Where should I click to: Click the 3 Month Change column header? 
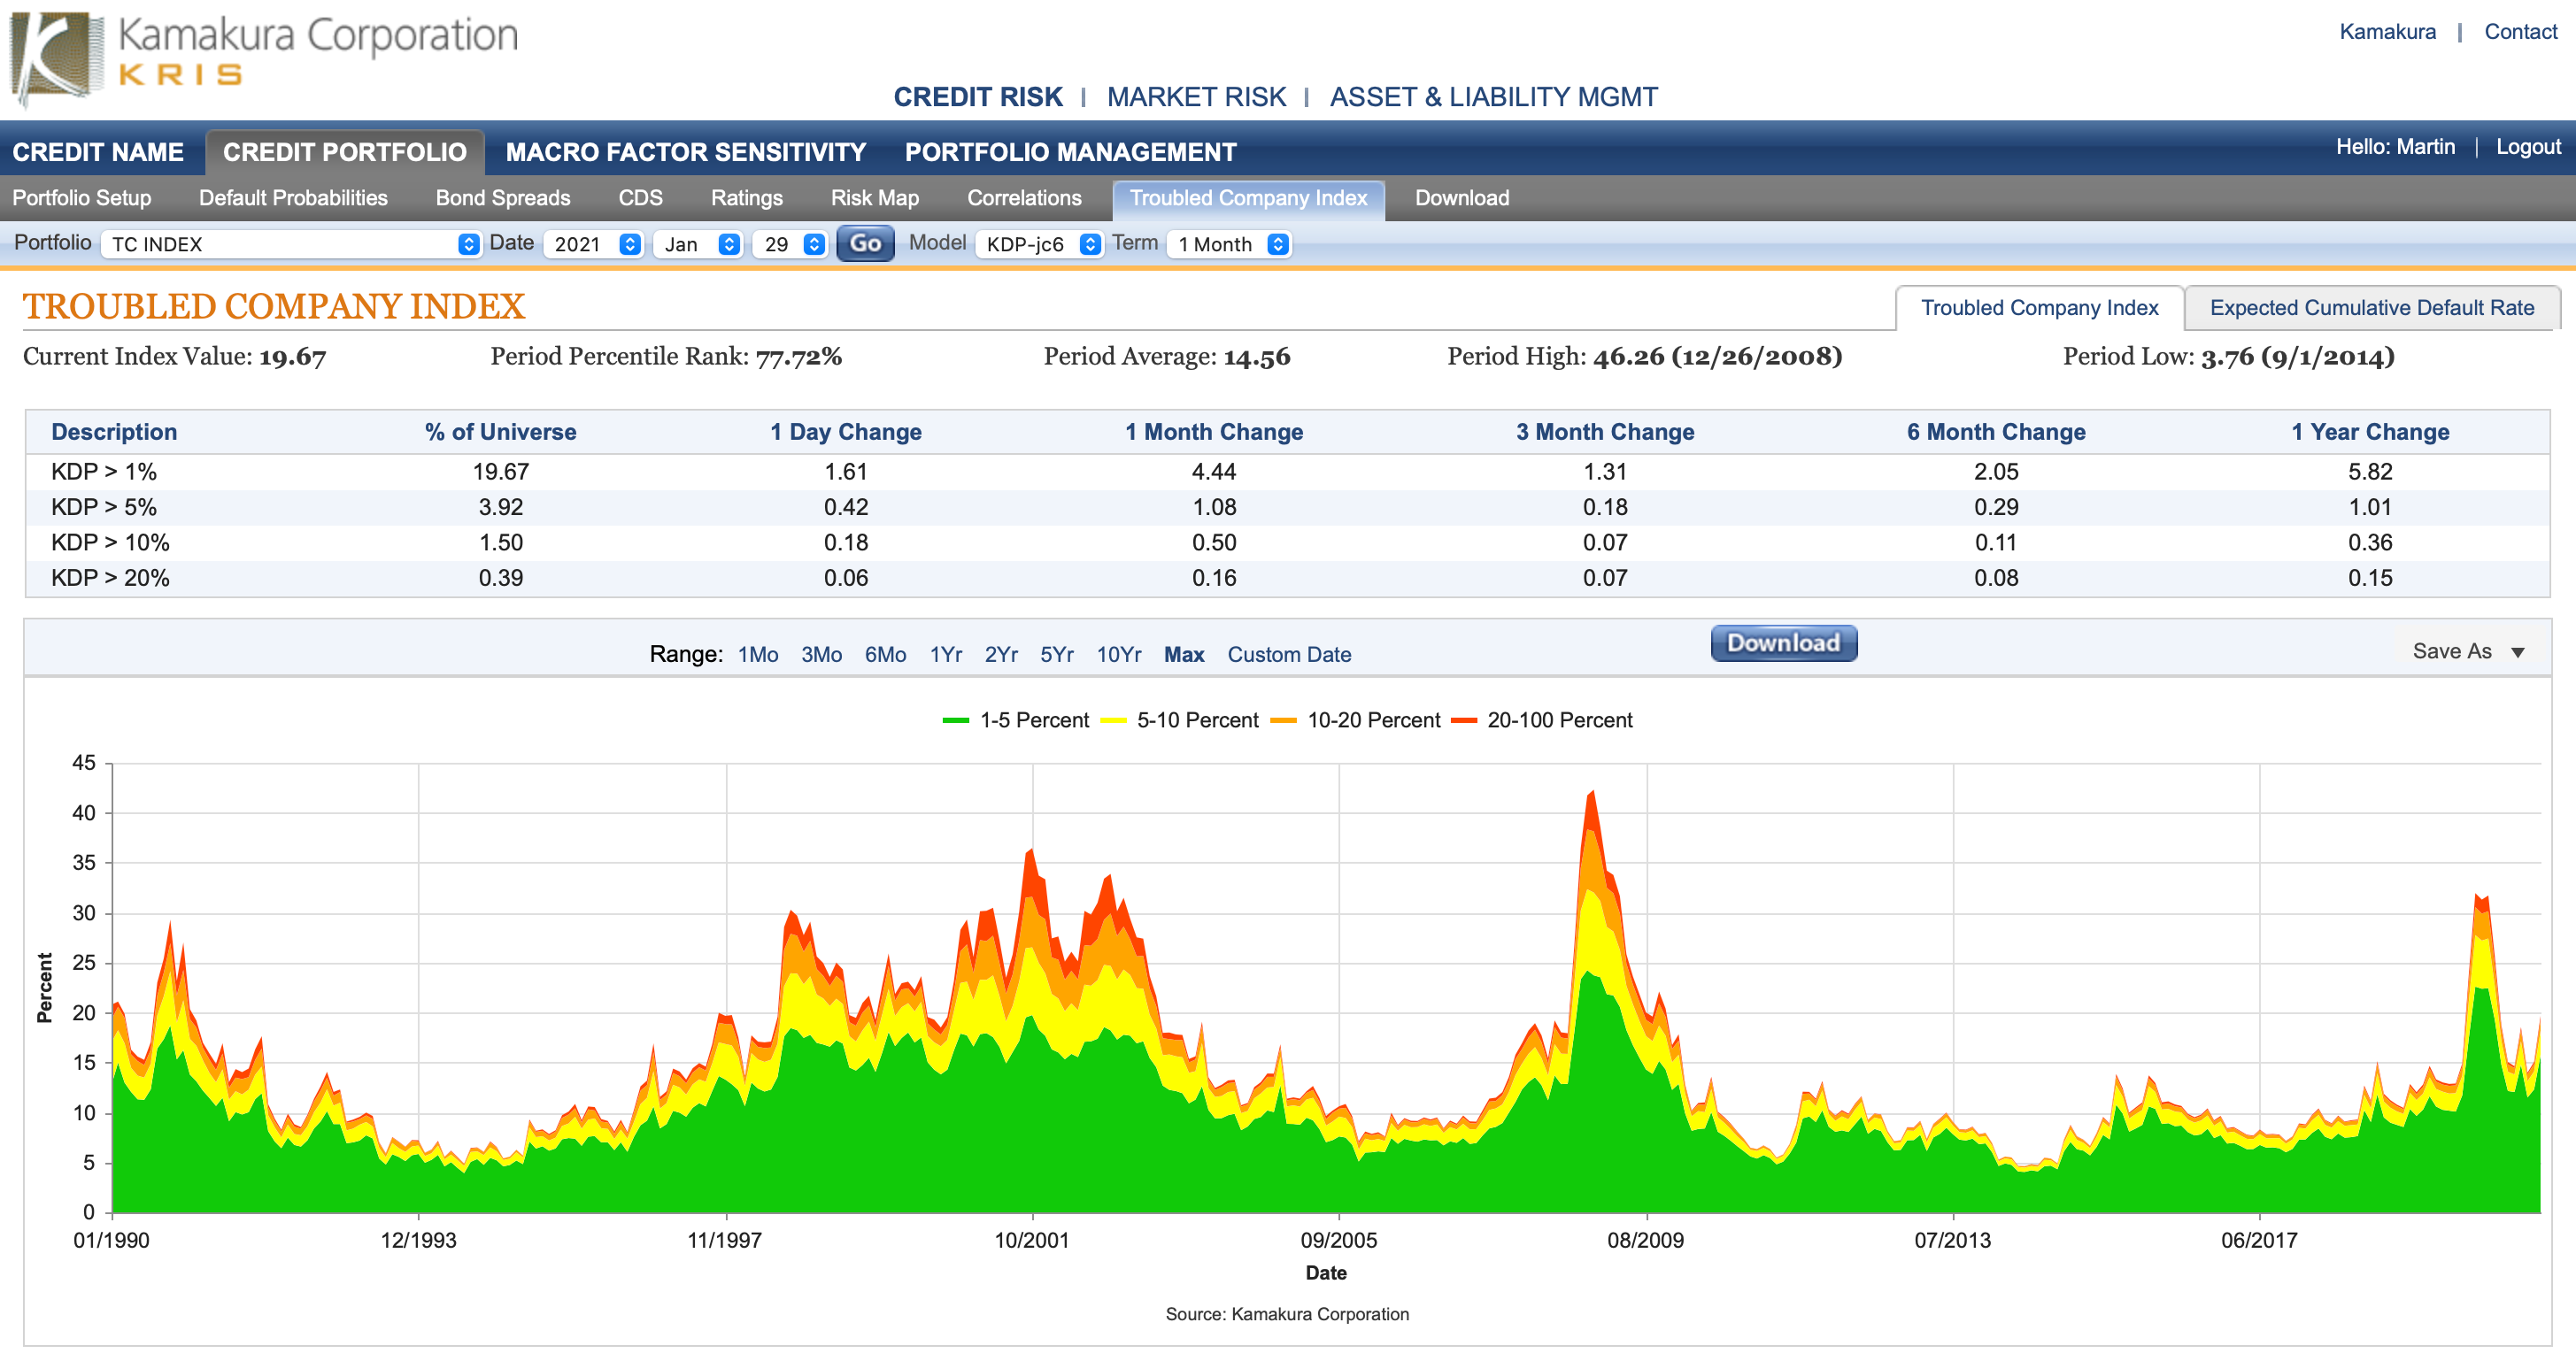(1605, 432)
